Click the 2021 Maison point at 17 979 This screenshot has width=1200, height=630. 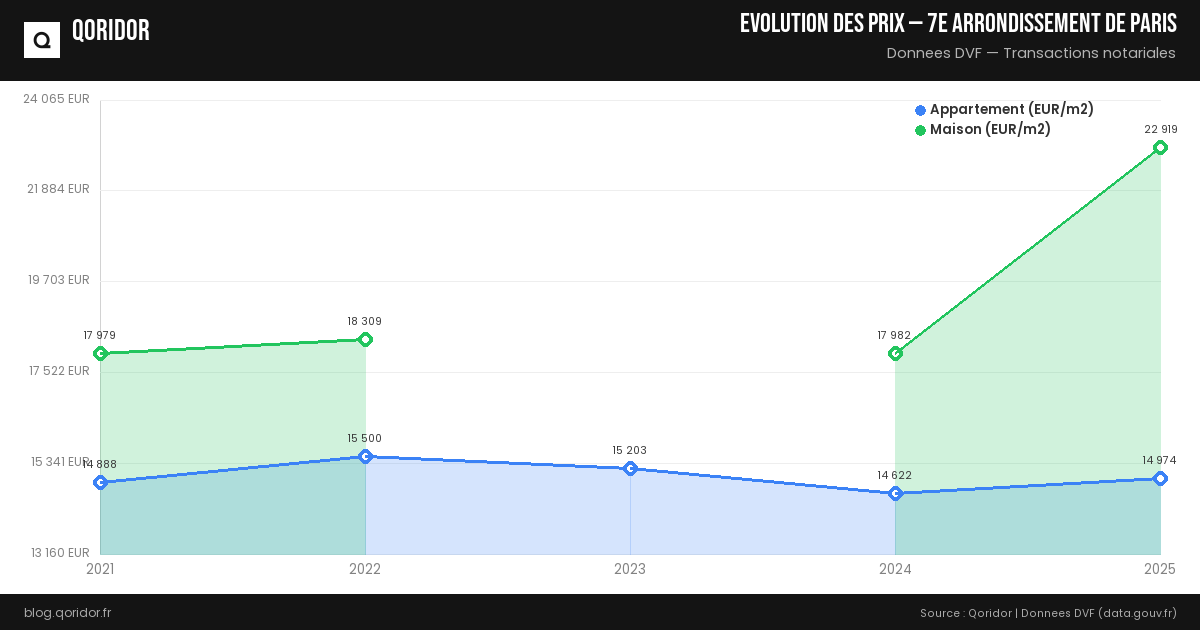pyautogui.click(x=100, y=353)
